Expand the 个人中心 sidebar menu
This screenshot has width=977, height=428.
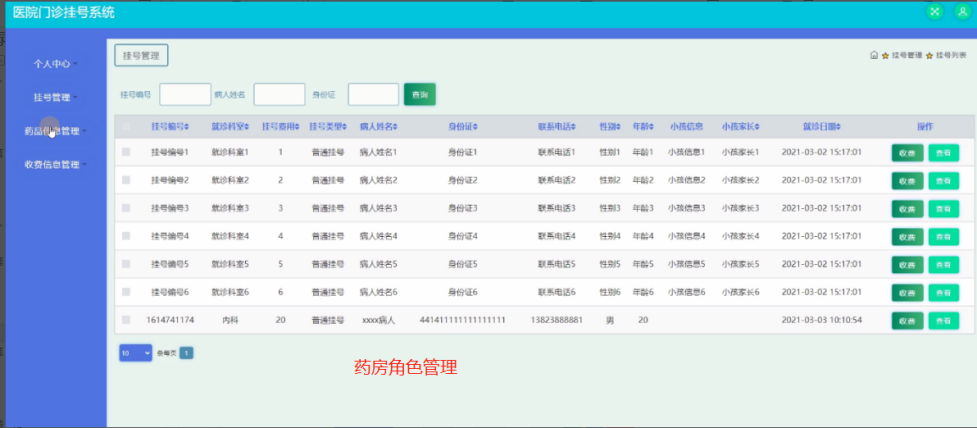pyautogui.click(x=55, y=64)
